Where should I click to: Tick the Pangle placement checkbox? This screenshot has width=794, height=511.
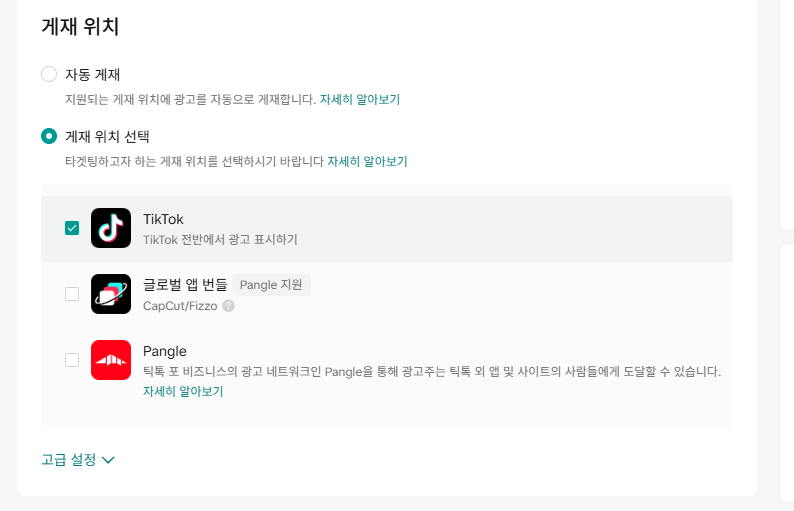(72, 360)
